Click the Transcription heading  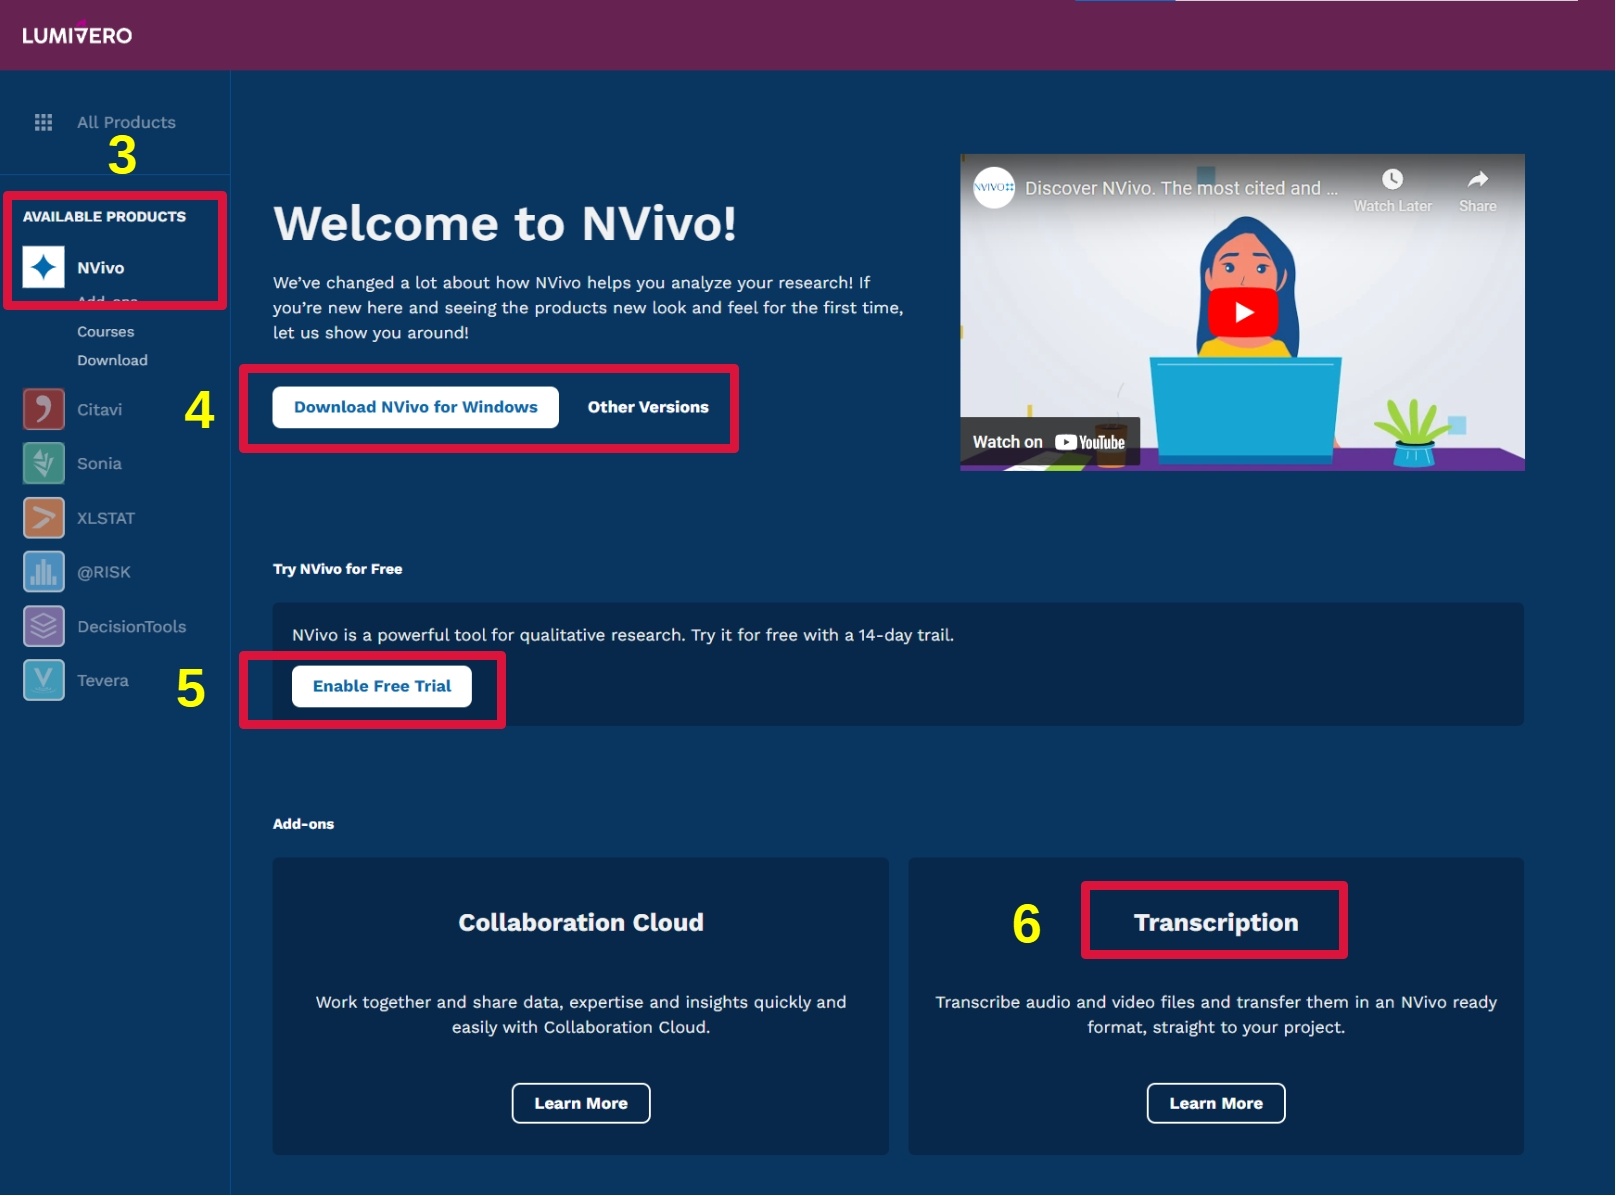1216,922
